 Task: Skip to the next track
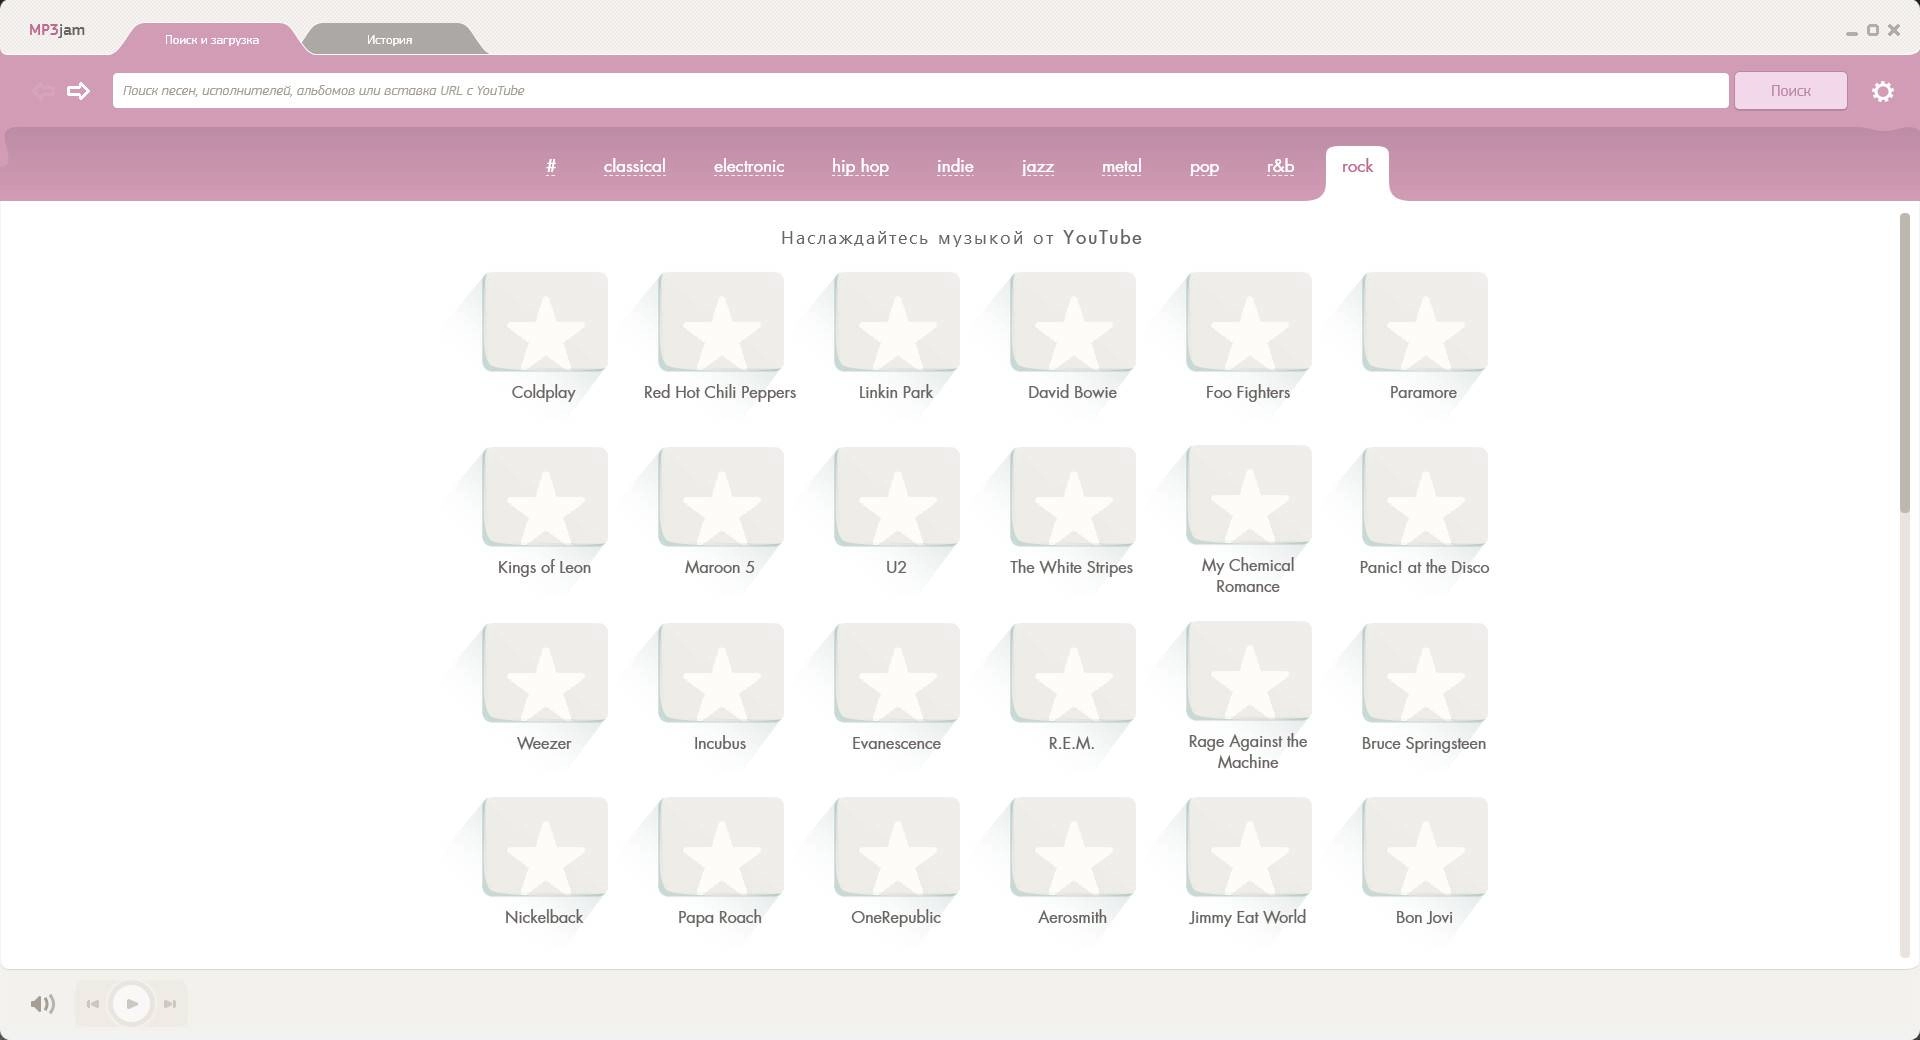(x=170, y=1004)
